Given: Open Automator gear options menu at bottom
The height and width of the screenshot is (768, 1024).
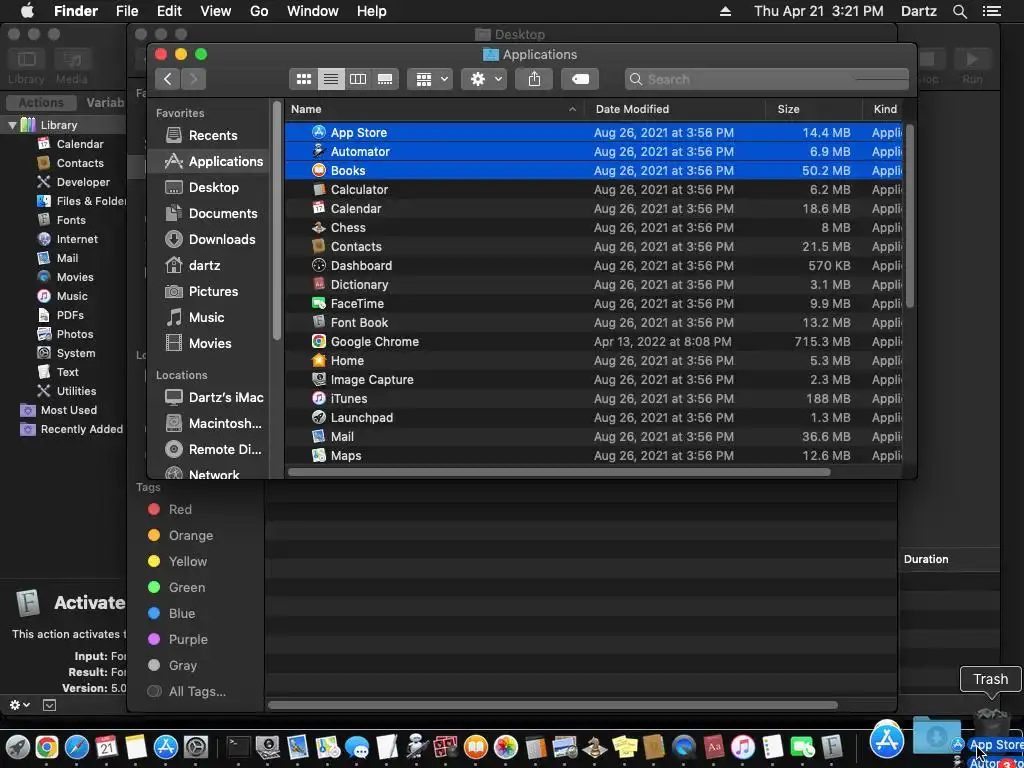Looking at the screenshot, I should pos(20,705).
